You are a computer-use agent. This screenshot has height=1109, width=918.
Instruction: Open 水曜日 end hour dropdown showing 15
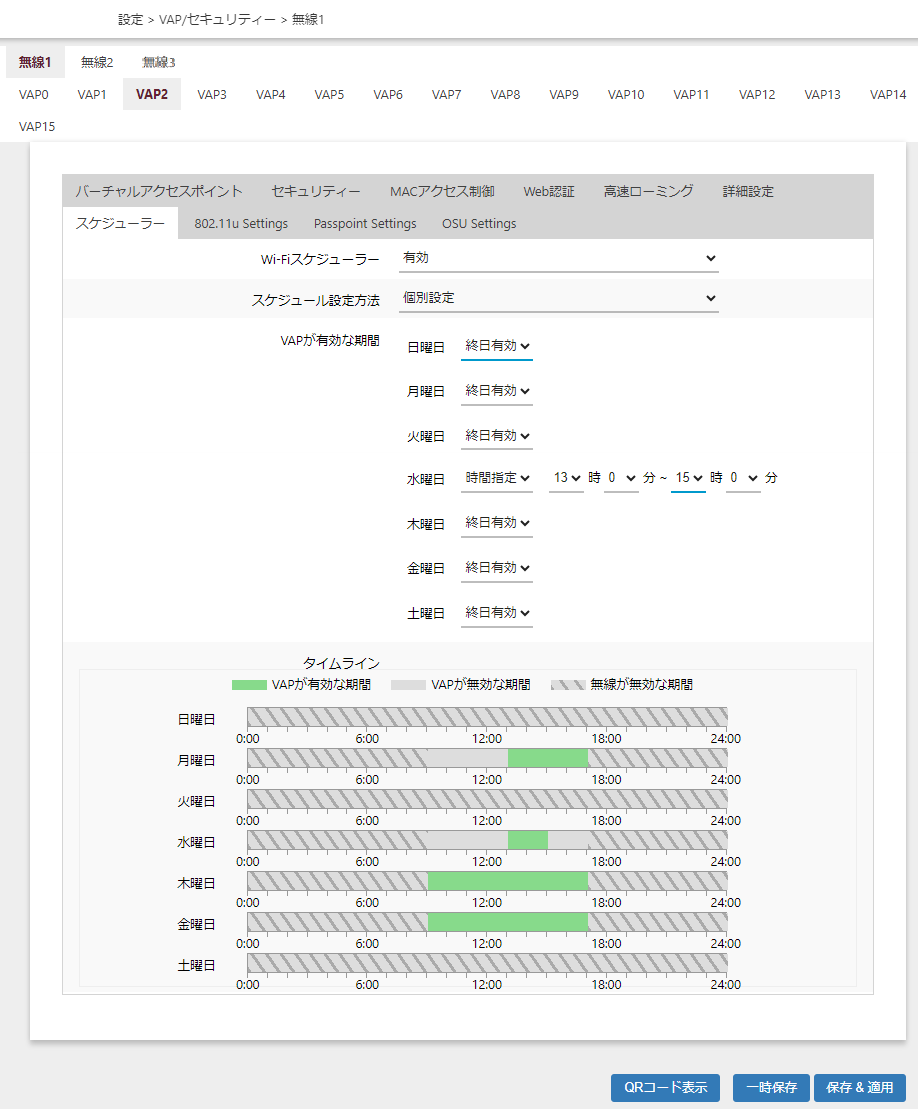[x=688, y=478]
